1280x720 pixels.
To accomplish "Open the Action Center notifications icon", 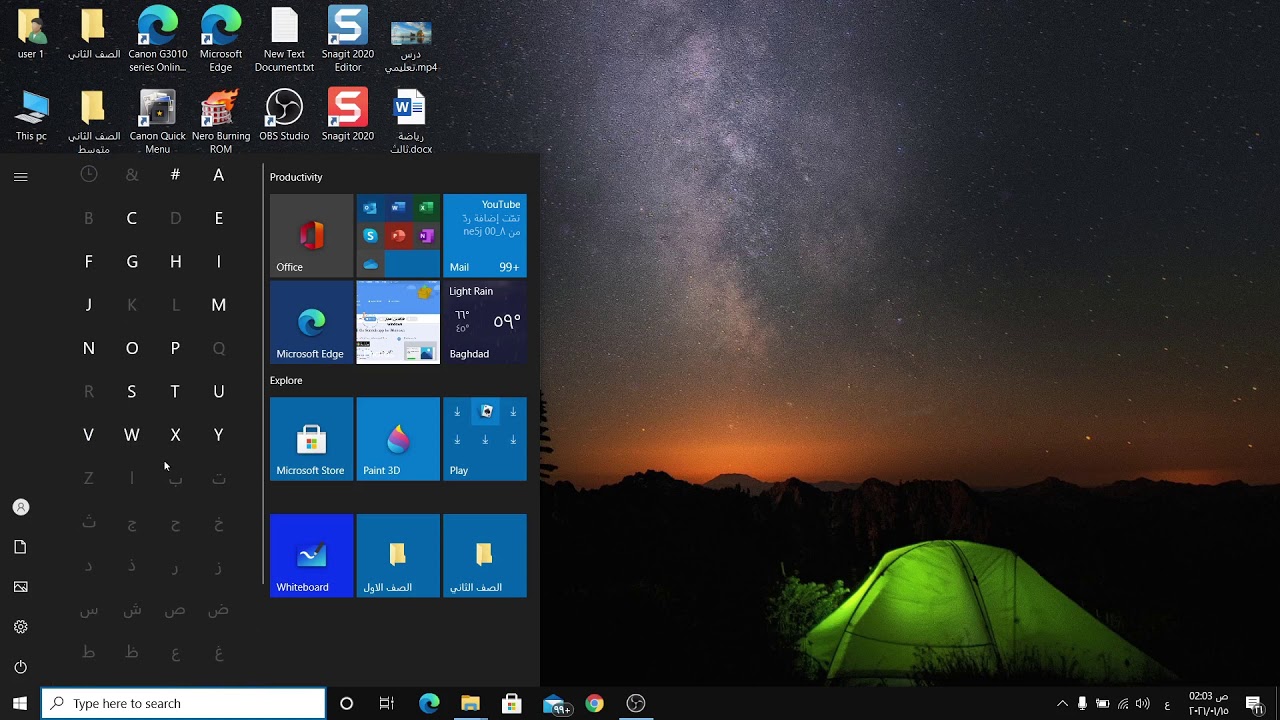I will [1254, 704].
